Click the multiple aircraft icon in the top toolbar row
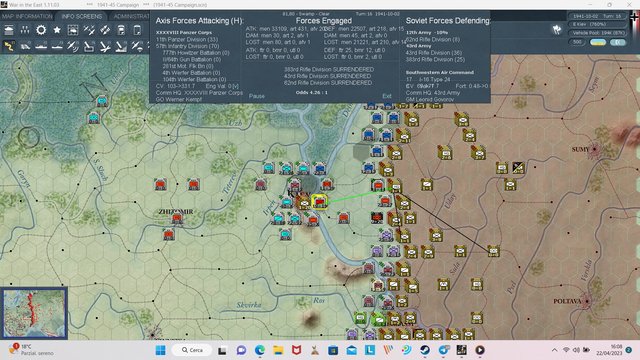 tap(89, 30)
